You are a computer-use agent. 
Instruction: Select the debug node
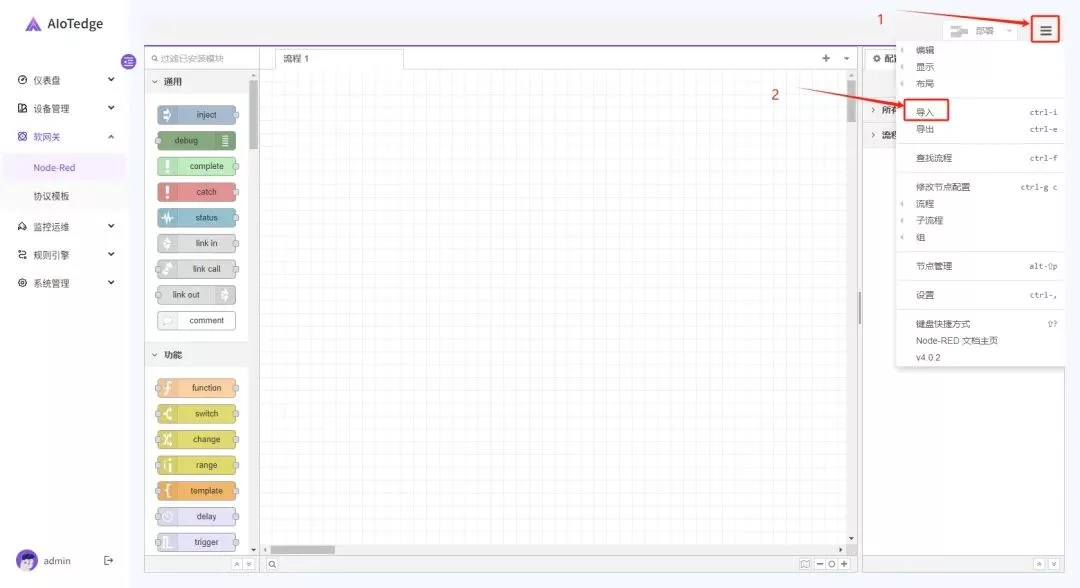coord(196,141)
